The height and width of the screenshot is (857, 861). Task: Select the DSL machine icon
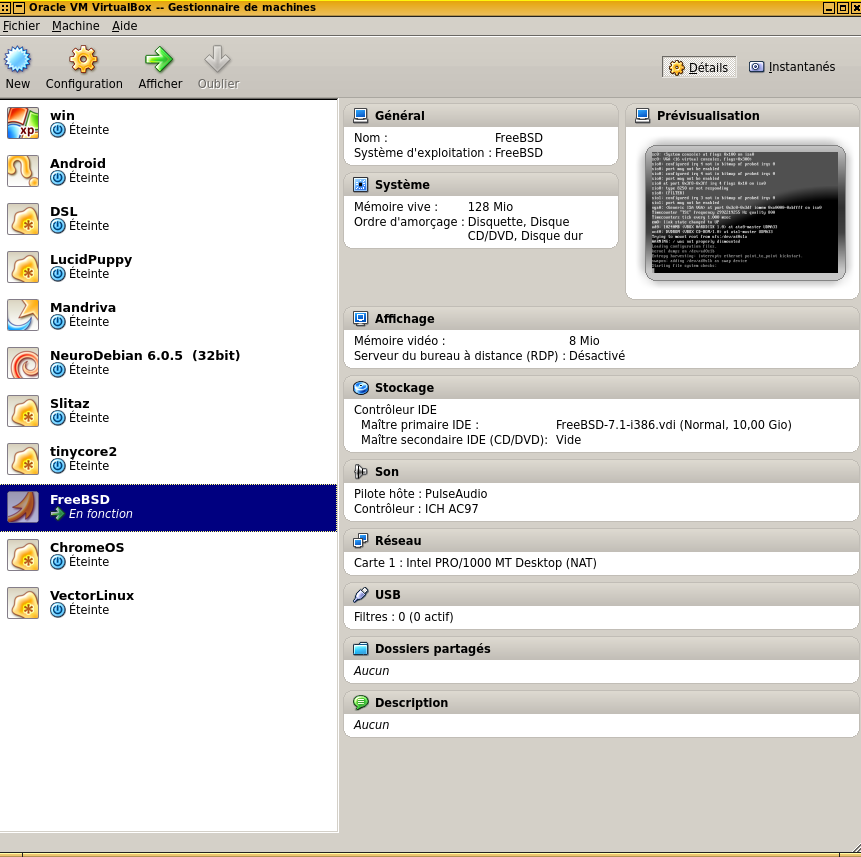click(23, 219)
